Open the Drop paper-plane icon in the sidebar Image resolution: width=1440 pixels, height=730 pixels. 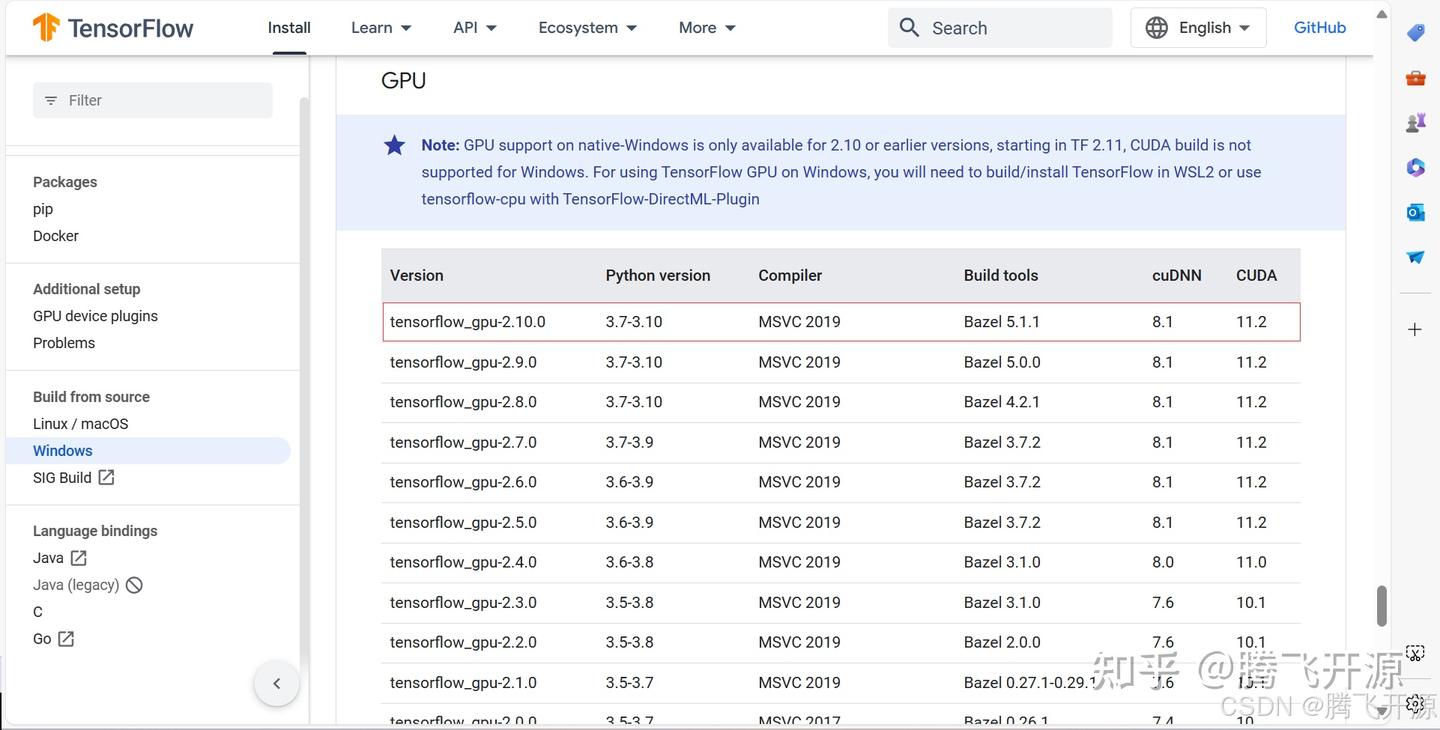pos(1415,256)
